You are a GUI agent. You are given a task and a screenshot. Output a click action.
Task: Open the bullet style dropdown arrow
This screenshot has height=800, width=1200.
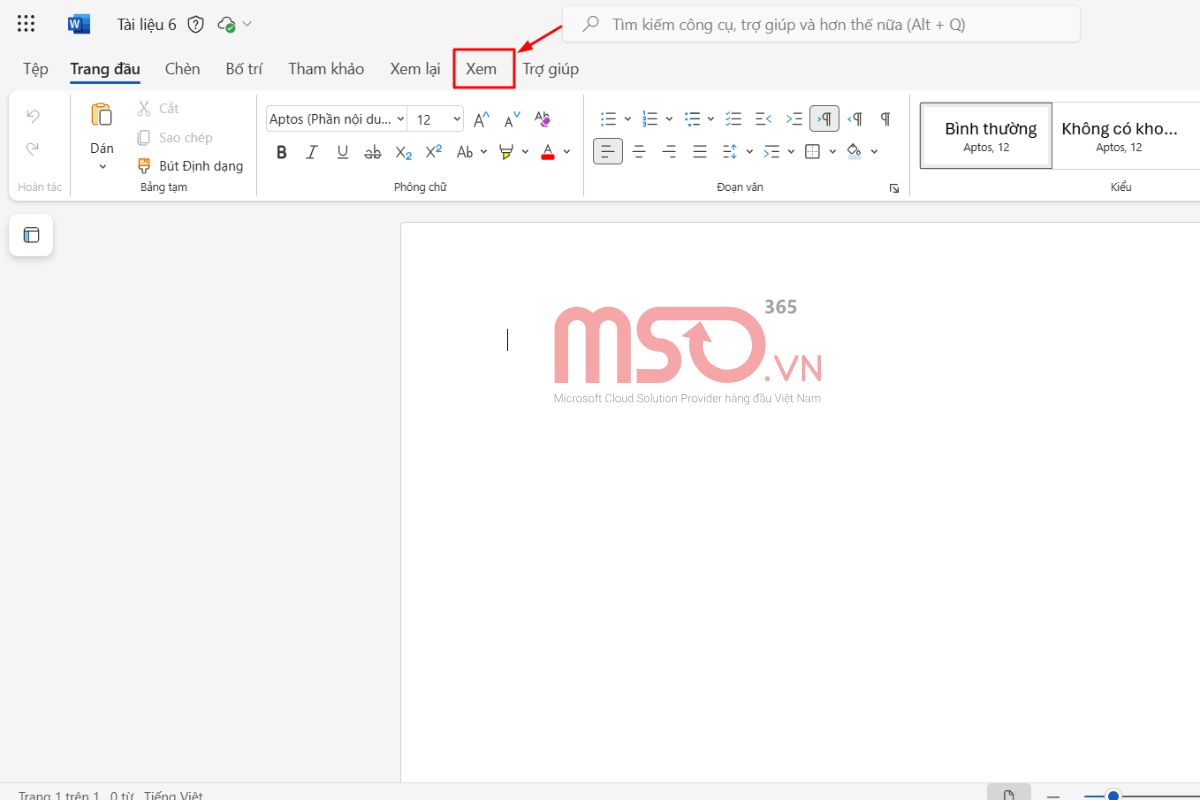[x=627, y=119]
